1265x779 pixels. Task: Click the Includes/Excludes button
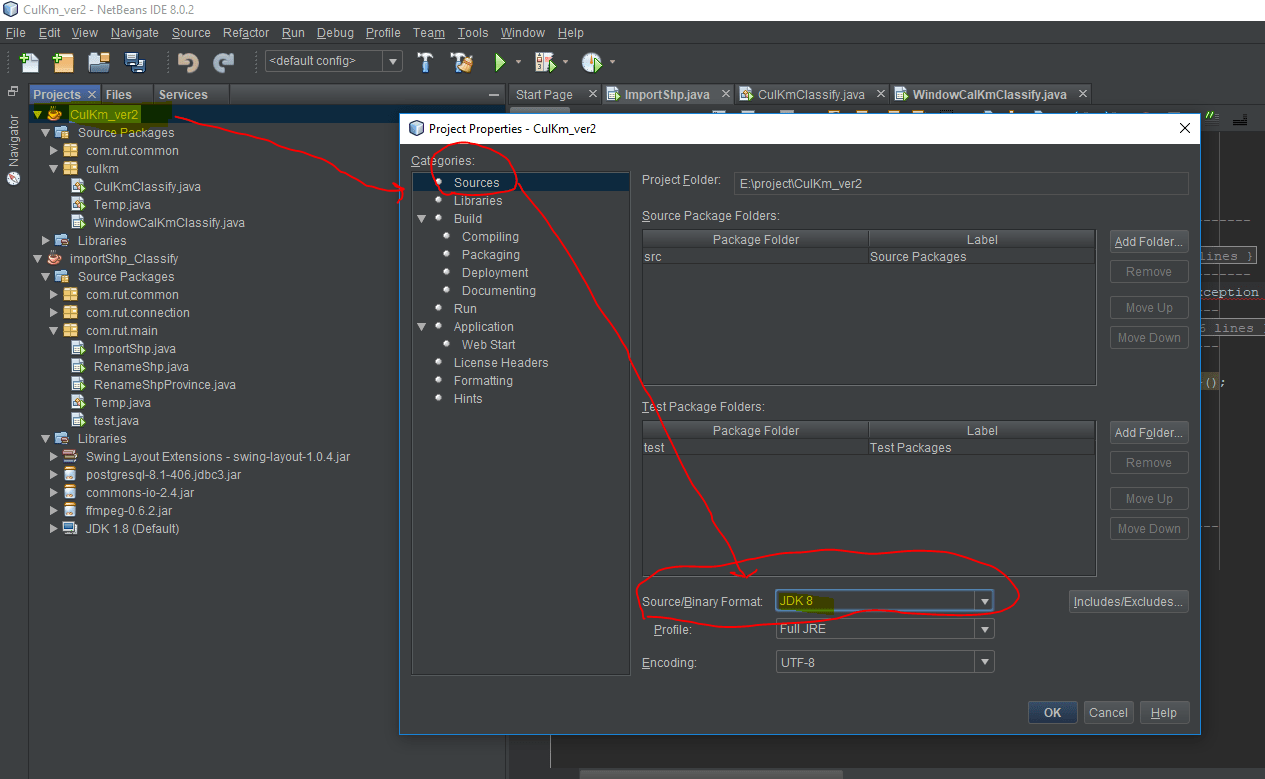(1128, 600)
